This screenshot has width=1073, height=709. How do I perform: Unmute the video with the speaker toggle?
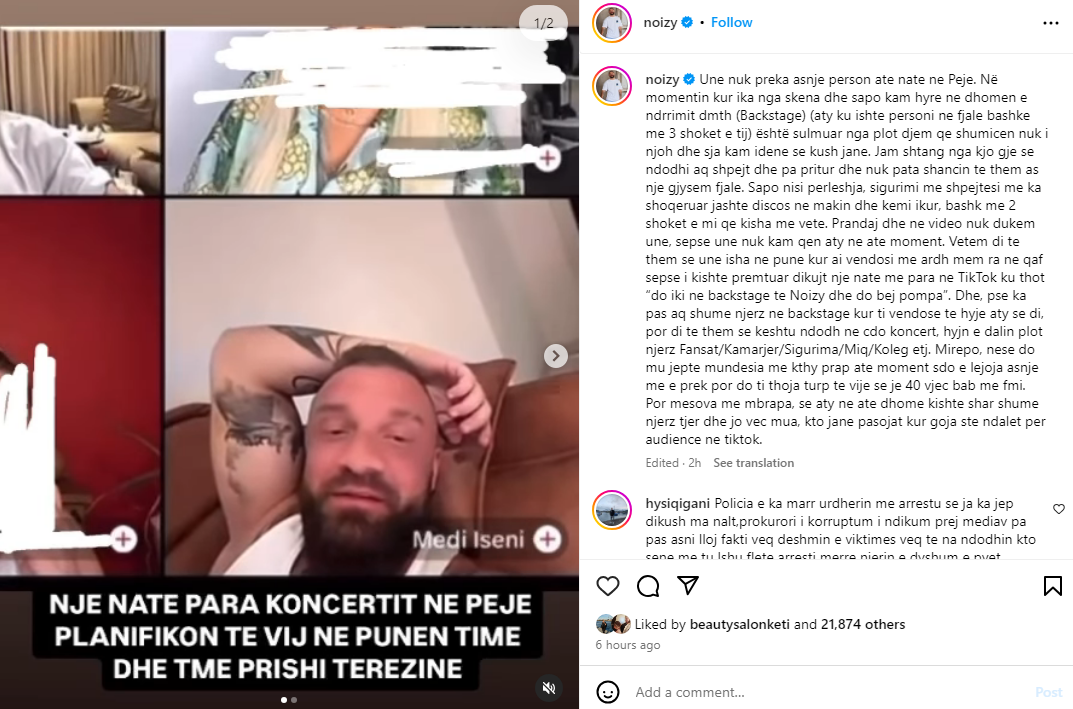click(x=549, y=688)
